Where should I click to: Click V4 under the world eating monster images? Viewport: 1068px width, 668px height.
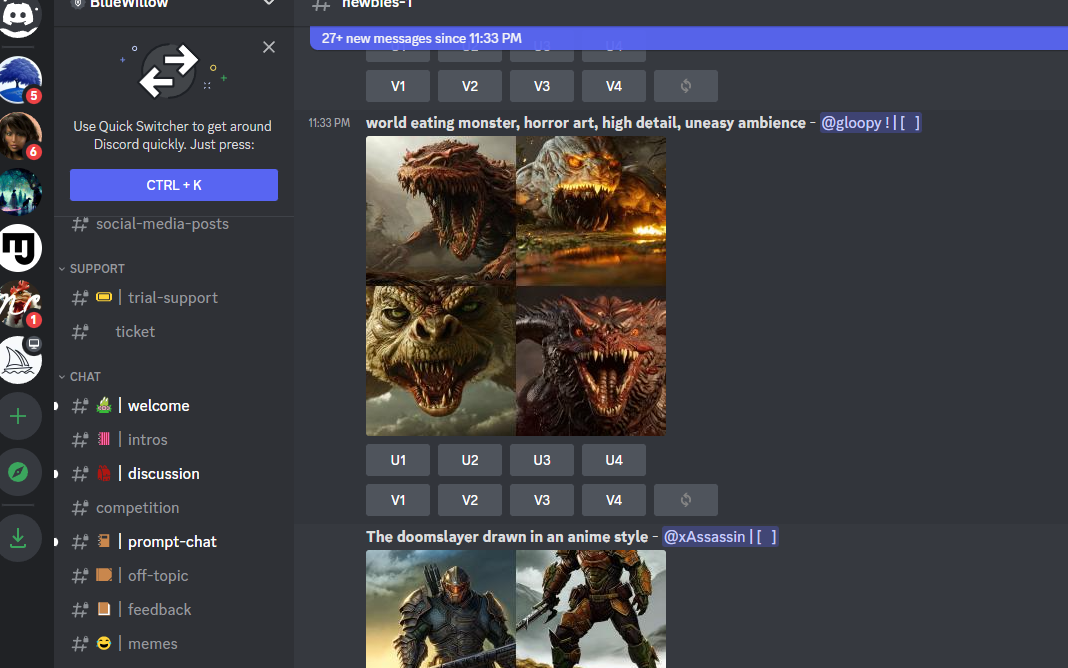614,500
